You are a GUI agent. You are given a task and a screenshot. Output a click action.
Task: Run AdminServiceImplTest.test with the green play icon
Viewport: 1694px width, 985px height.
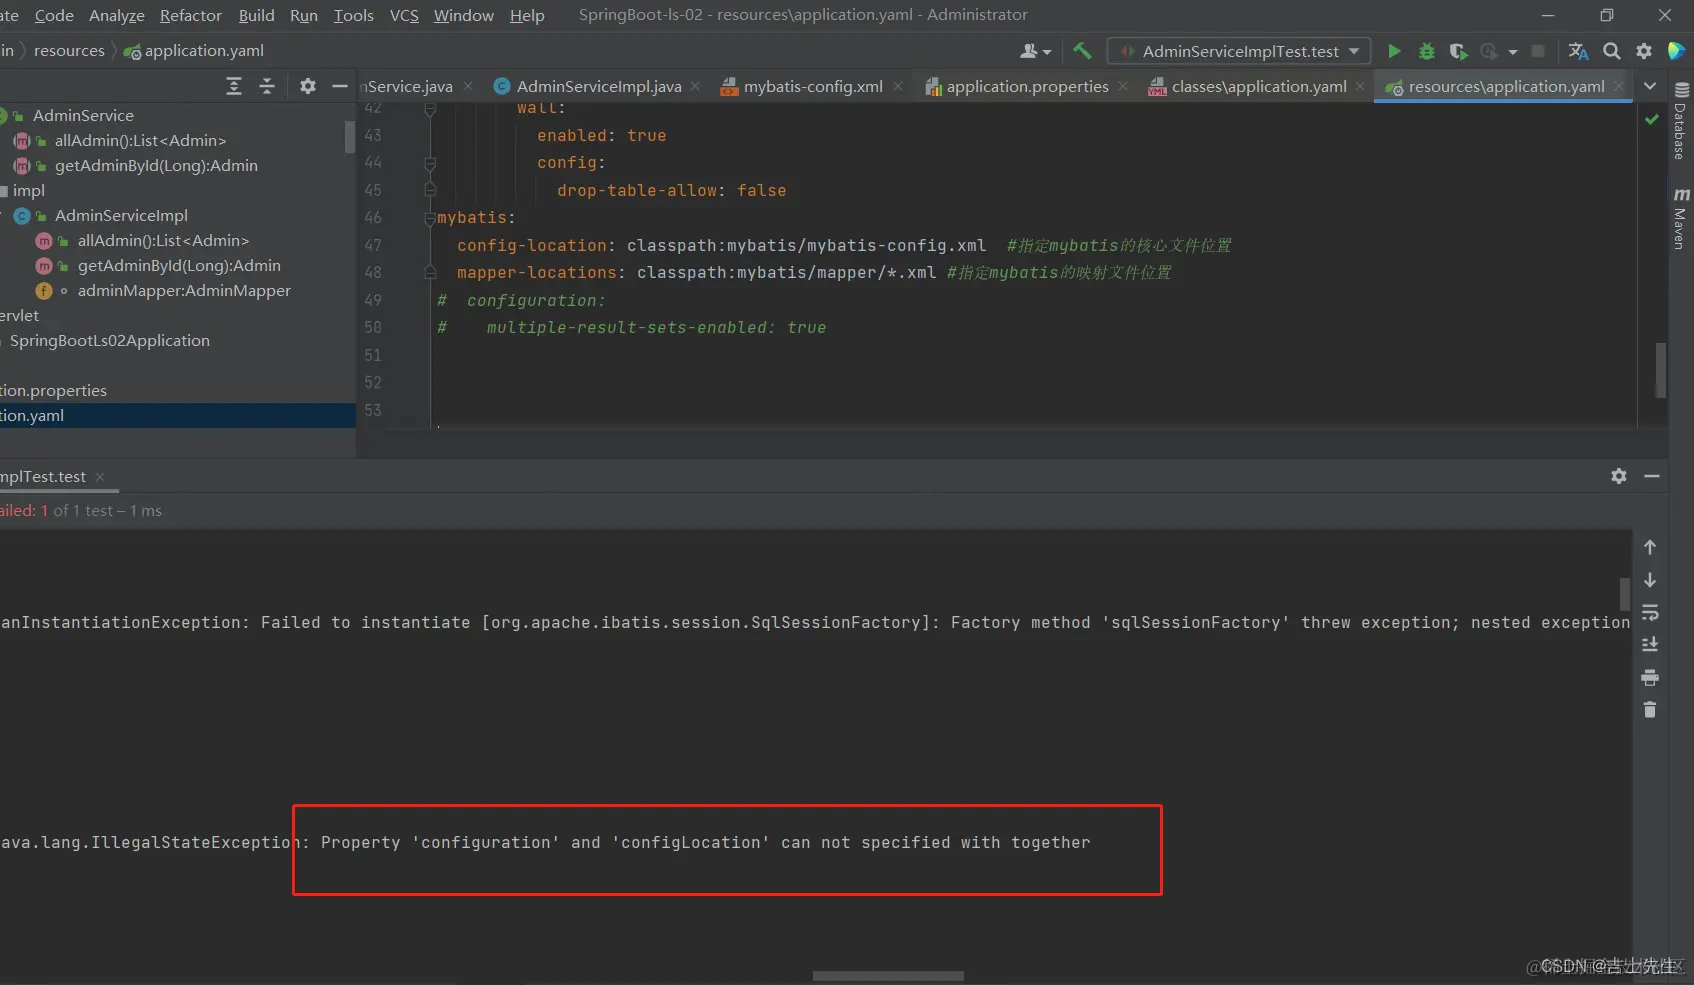(1394, 51)
